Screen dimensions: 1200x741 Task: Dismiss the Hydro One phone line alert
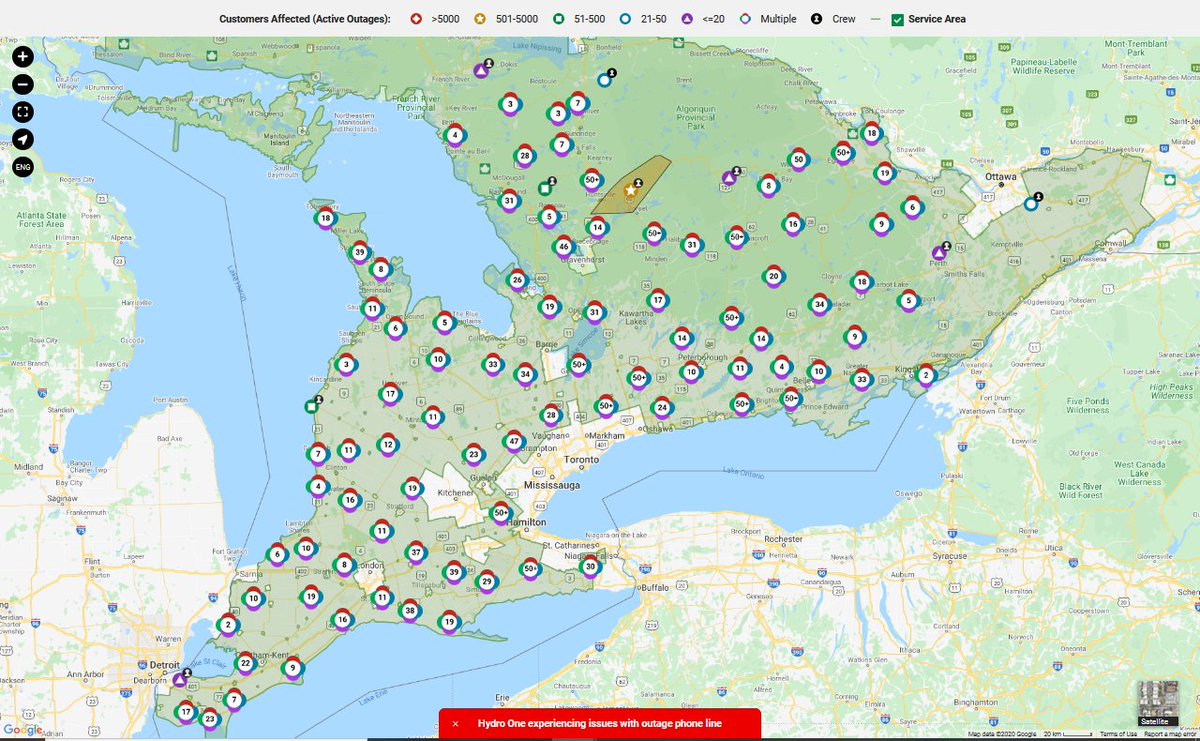(455, 723)
